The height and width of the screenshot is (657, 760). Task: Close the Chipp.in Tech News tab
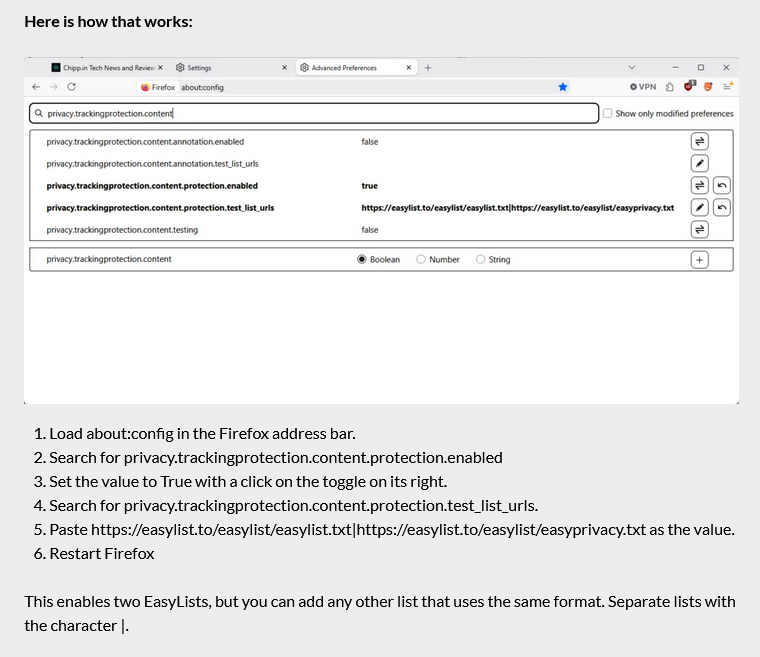160,67
